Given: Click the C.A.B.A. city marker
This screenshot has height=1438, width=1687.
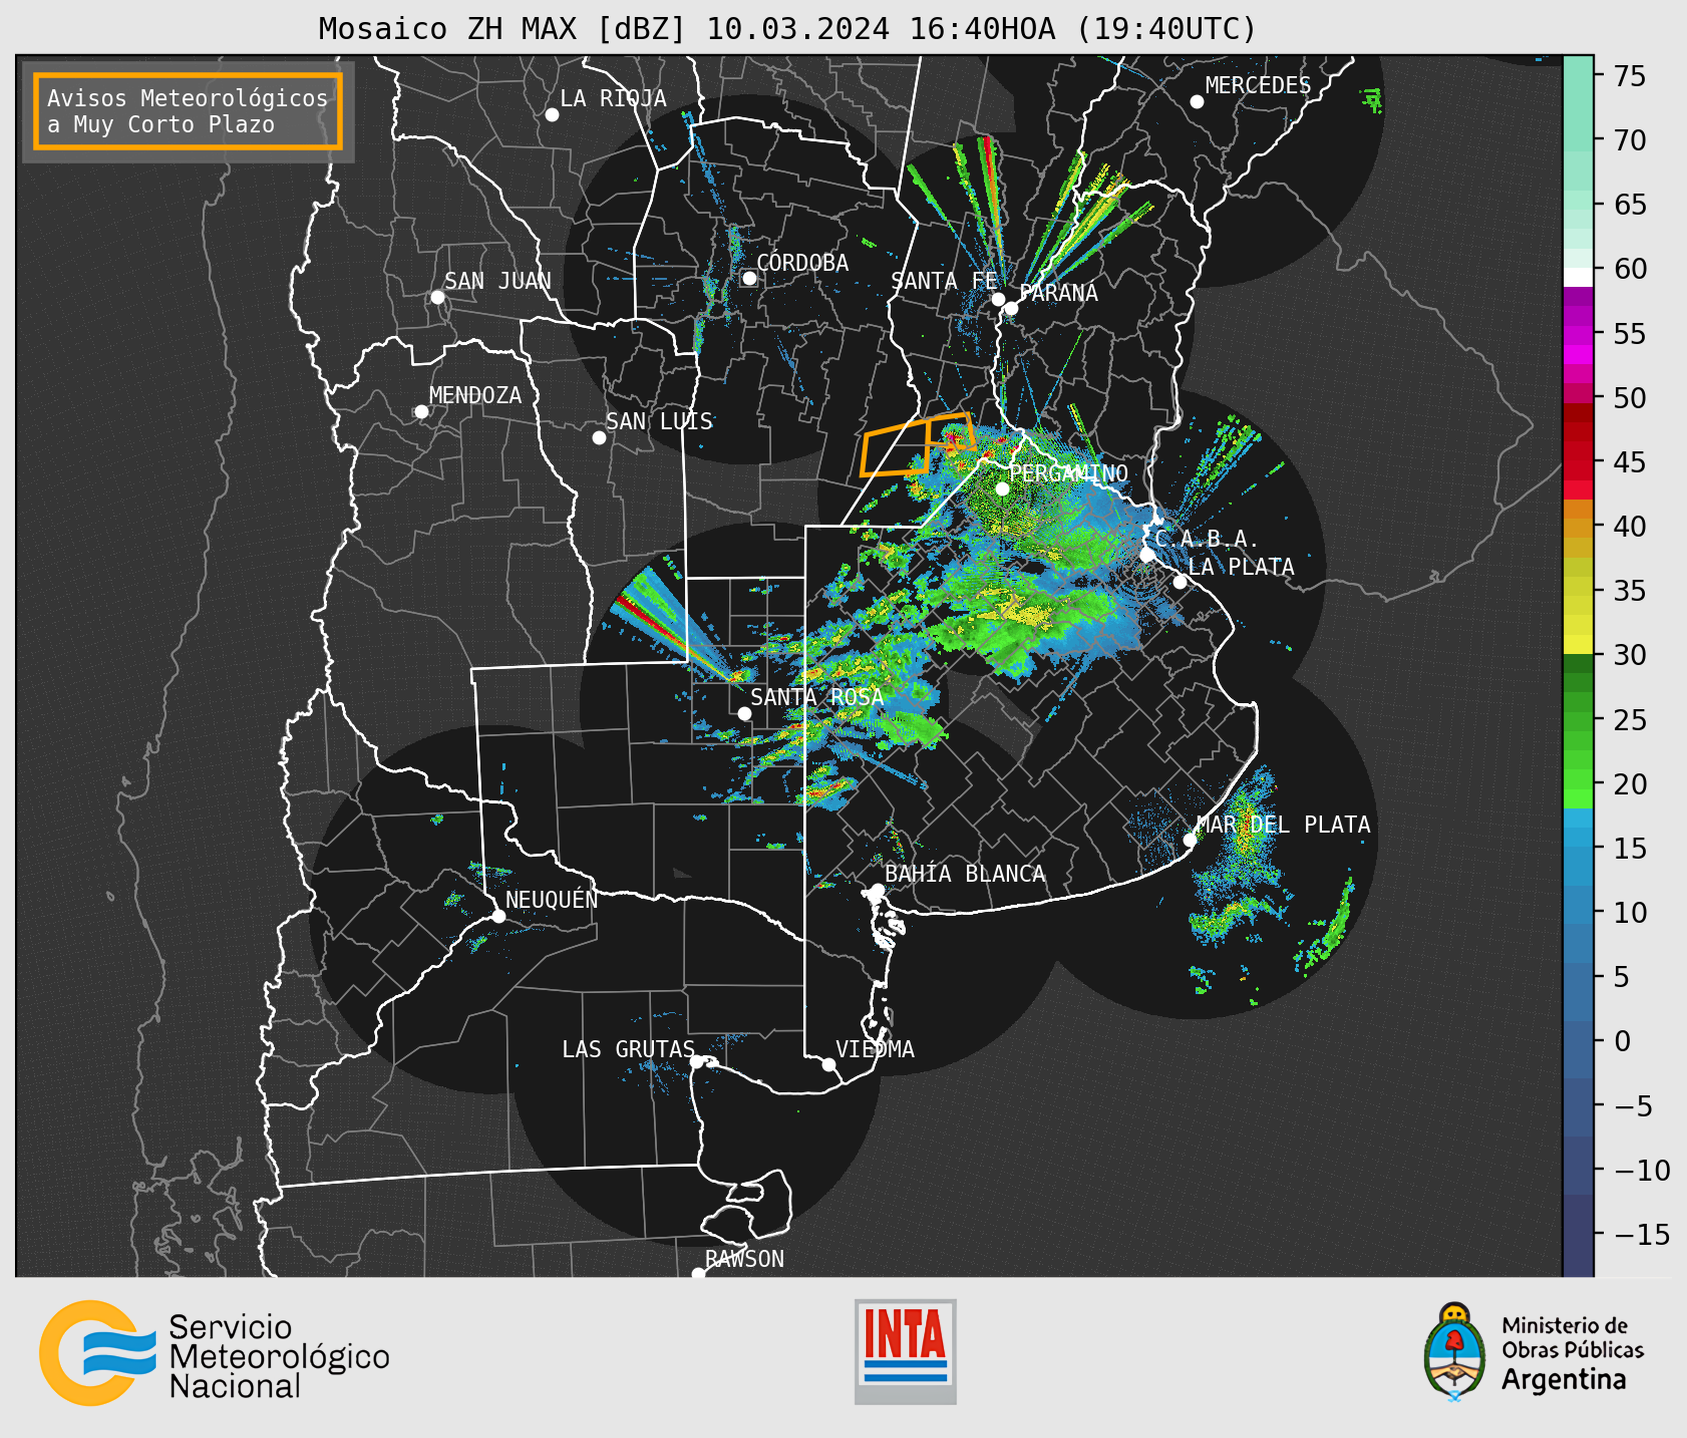Looking at the screenshot, I should (x=1148, y=555).
